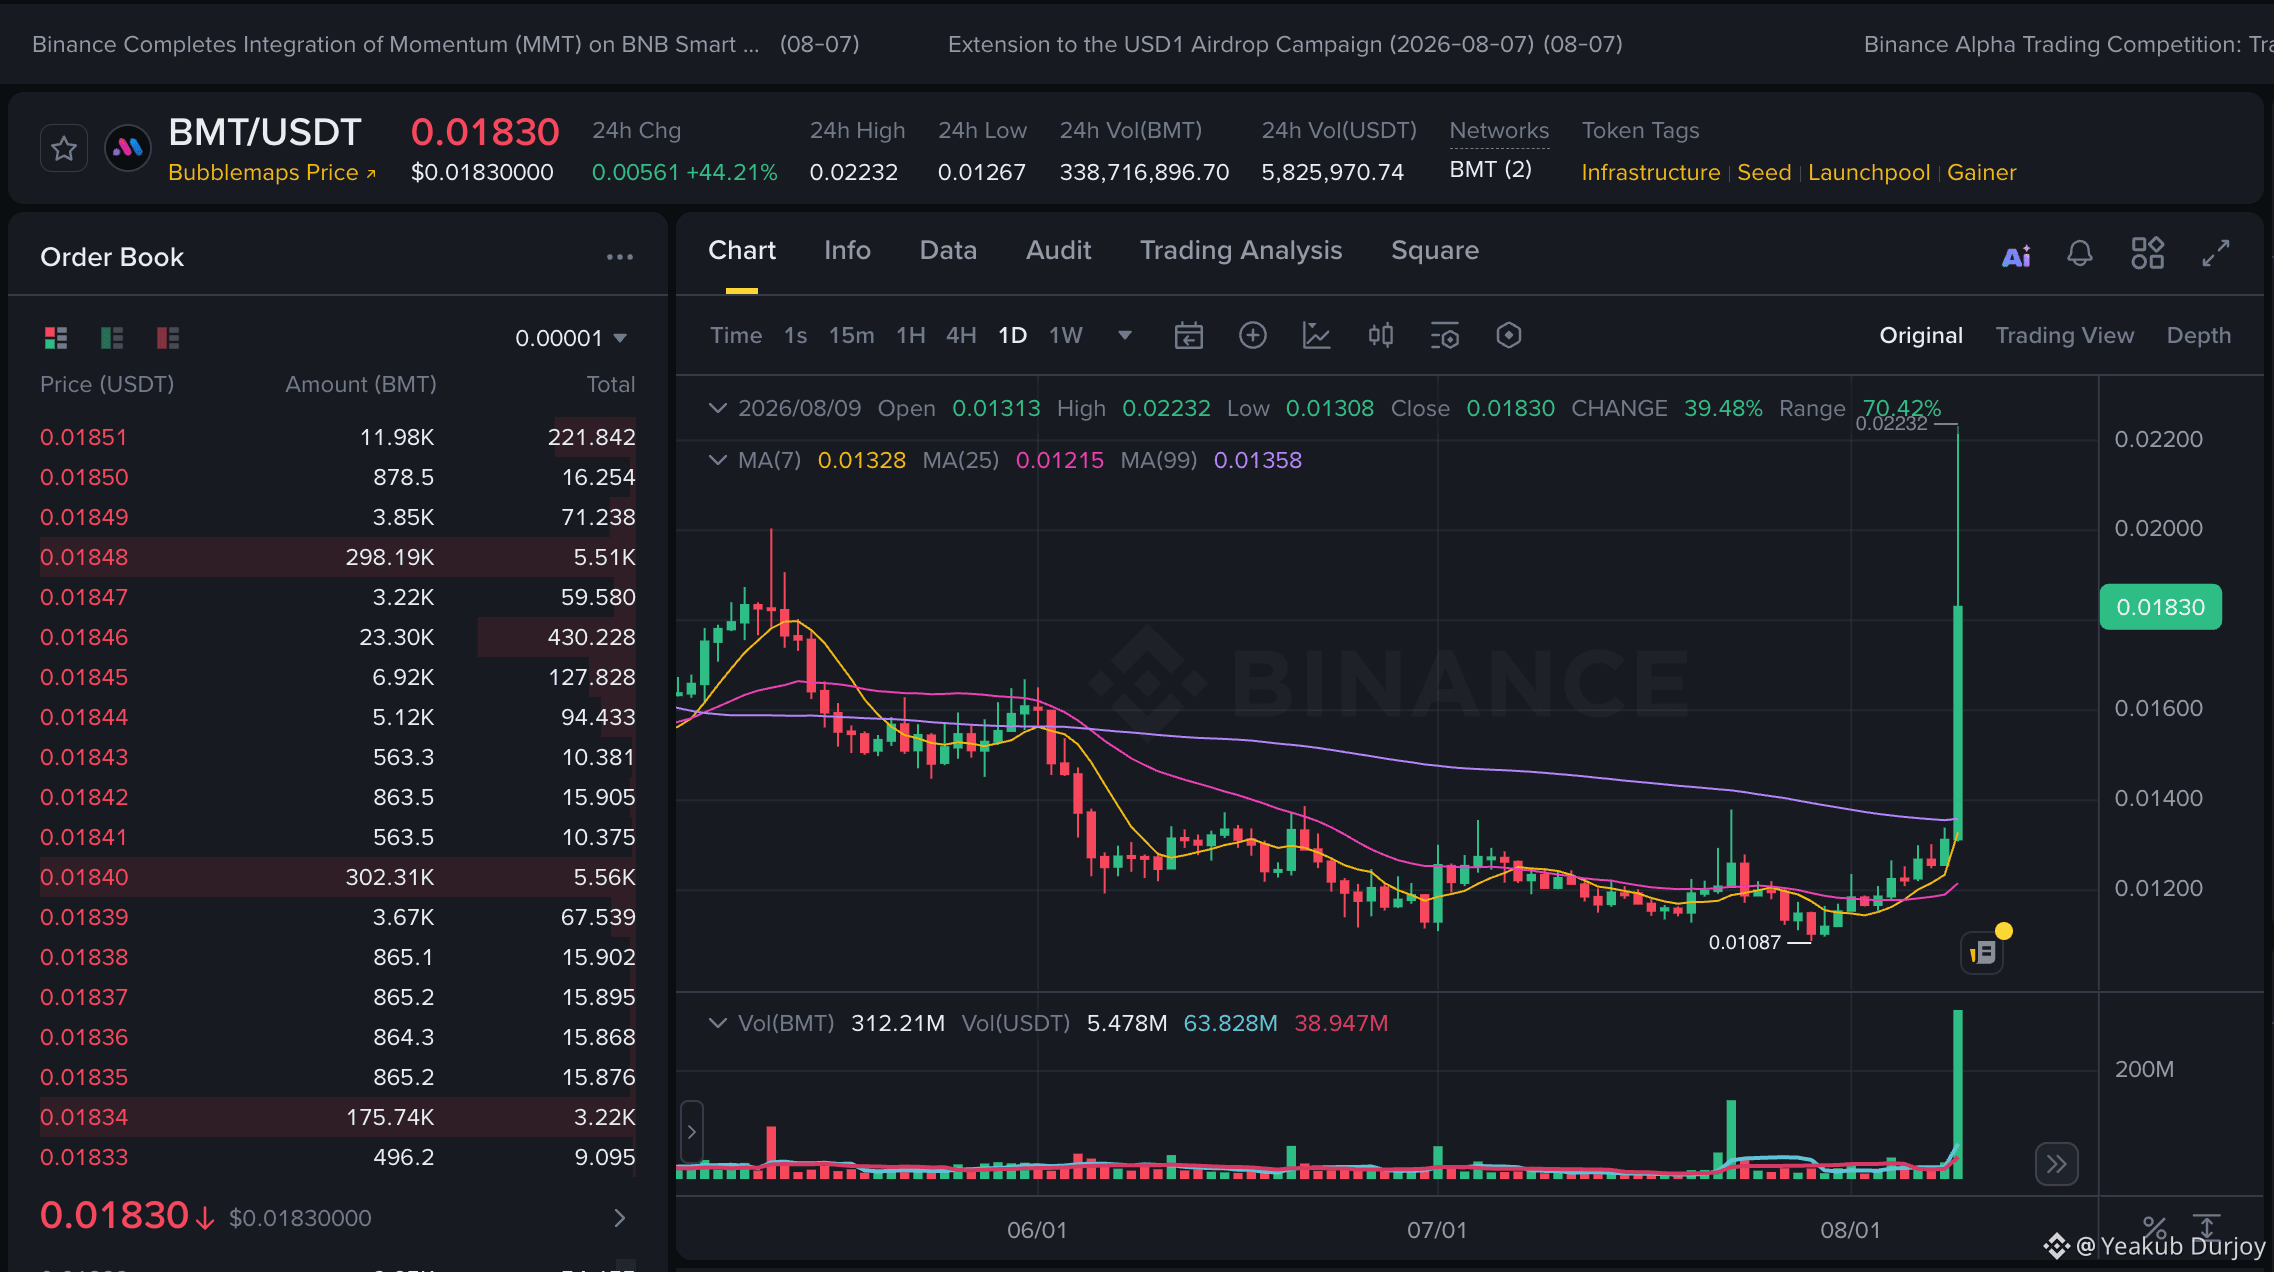The image size is (2274, 1272).
Task: Open the chart layout grid icon
Action: coord(2147,254)
